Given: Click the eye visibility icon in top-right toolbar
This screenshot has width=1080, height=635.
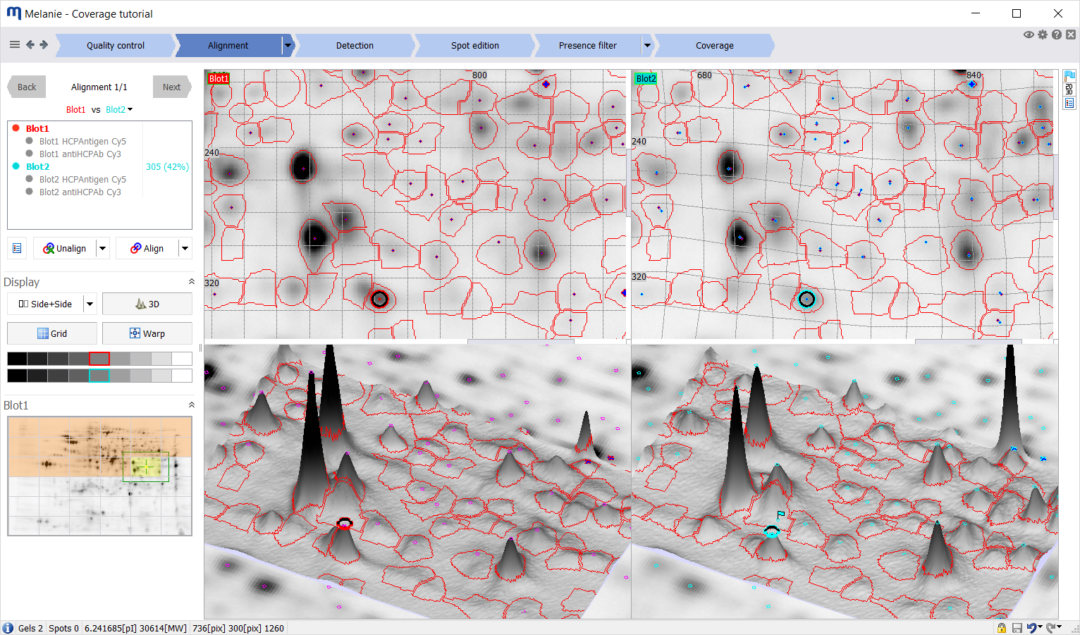Looking at the screenshot, I should pos(1029,34).
